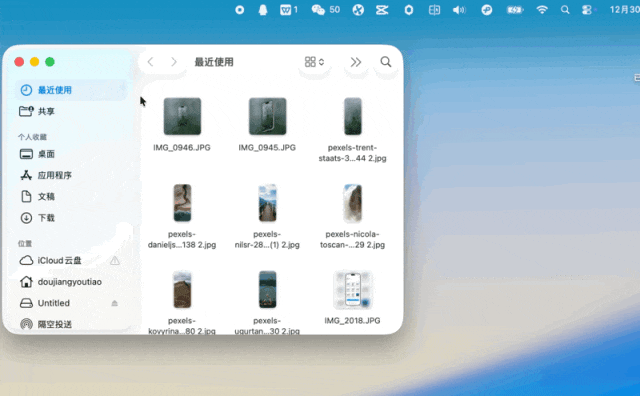Click the hexagon menu bar icon
Viewport: 640px width, 396px height.
(409, 10)
